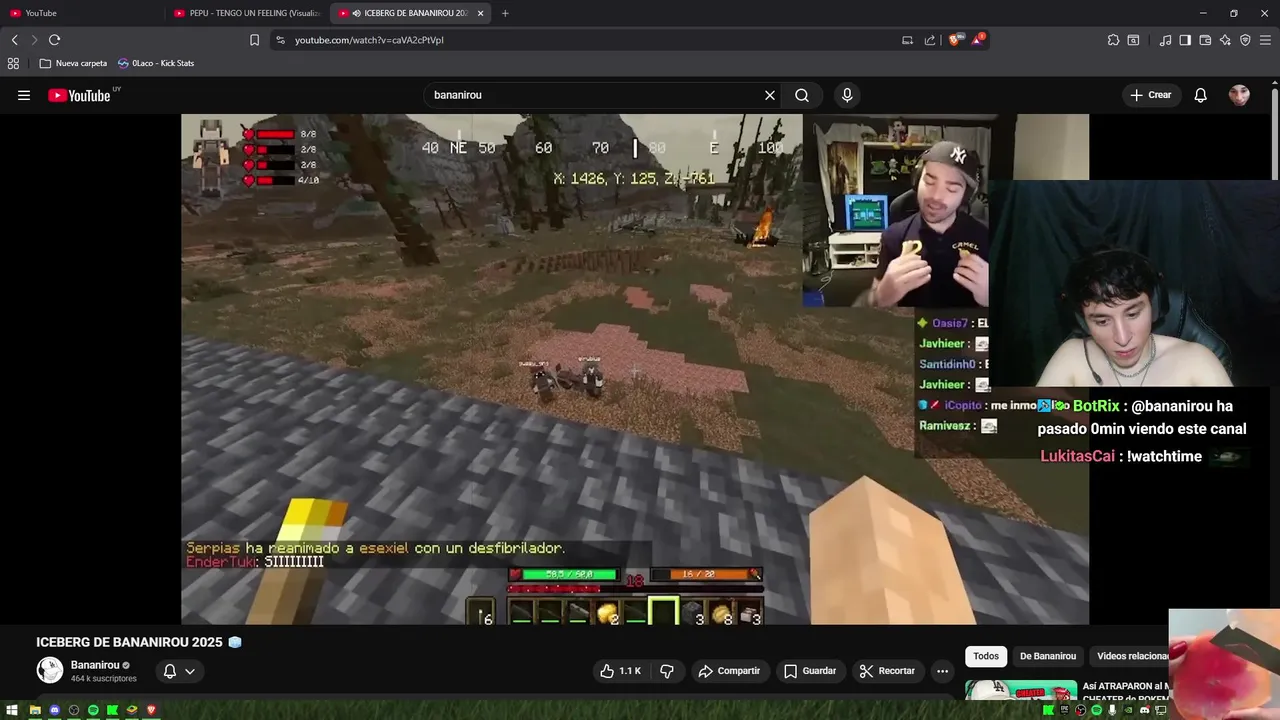The image size is (1280, 720).
Task: Open the NVIDIA tray icon
Action: point(1129,710)
